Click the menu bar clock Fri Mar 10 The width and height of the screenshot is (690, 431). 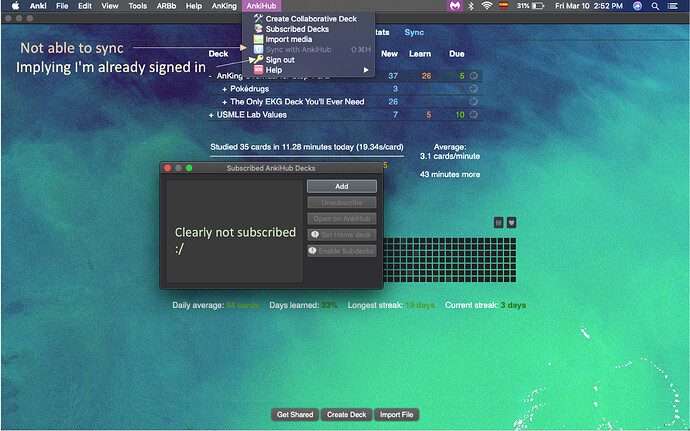click(x=589, y=6)
